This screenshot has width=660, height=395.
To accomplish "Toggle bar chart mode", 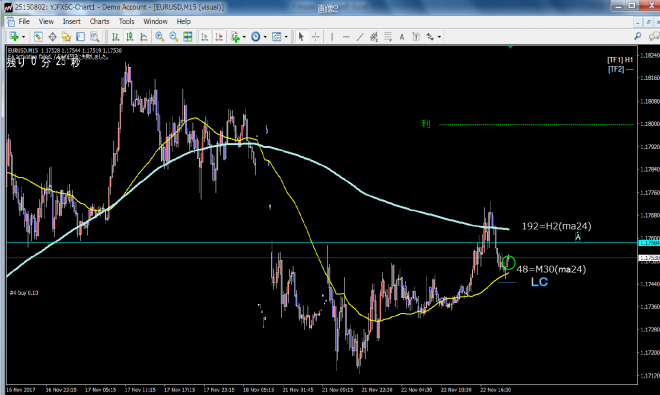I will click(x=115, y=37).
